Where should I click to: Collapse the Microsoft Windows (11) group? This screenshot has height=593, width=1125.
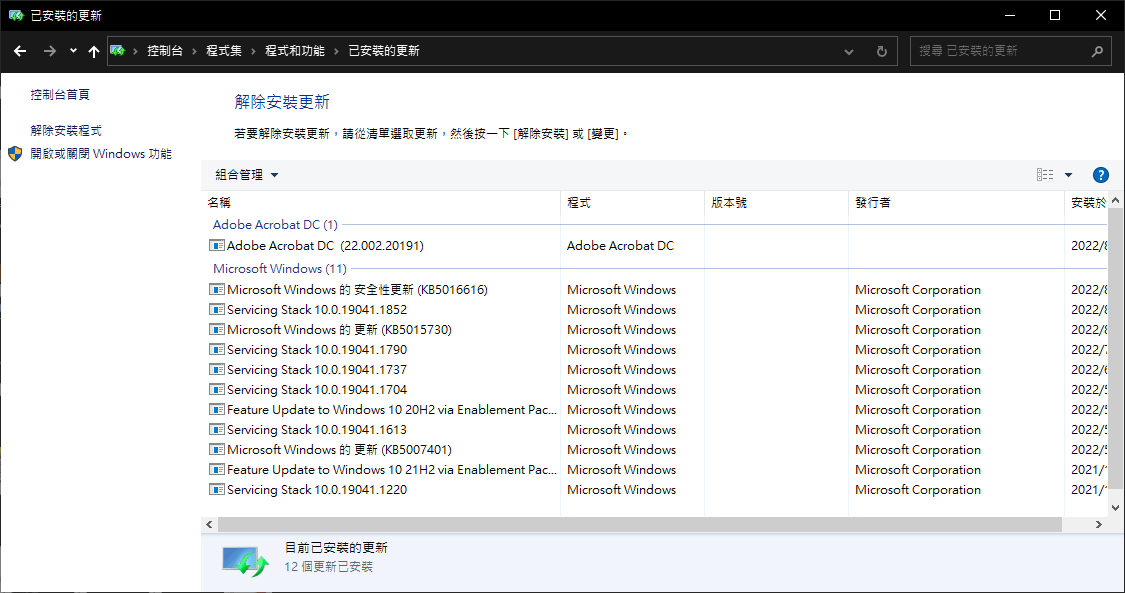click(x=280, y=269)
